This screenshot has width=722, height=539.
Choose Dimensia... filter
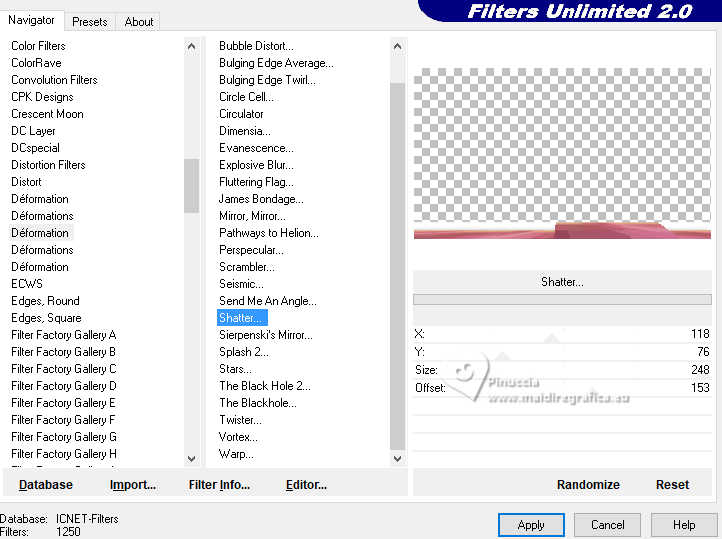pyautogui.click(x=245, y=131)
